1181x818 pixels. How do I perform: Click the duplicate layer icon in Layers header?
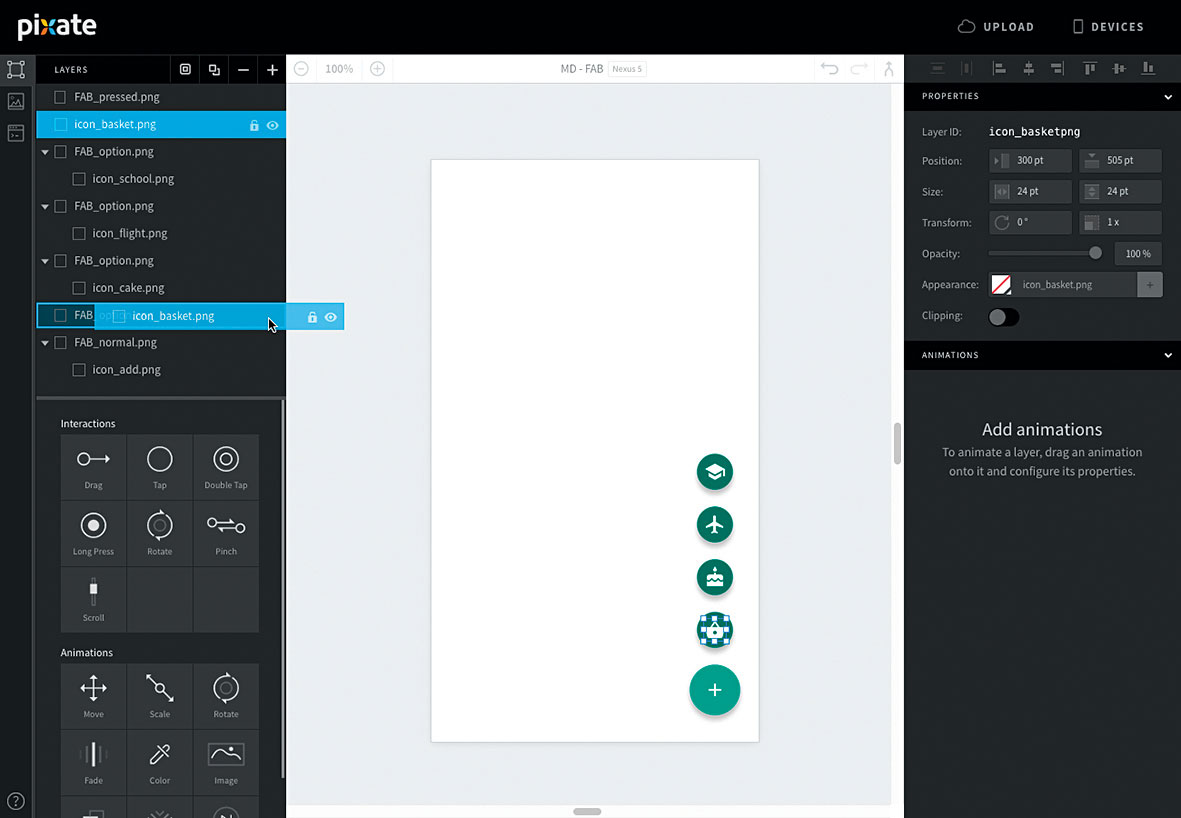point(215,69)
